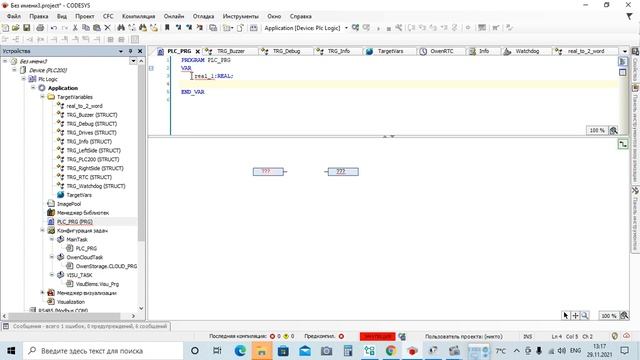Save the project with the floppy icon

click(x=27, y=28)
